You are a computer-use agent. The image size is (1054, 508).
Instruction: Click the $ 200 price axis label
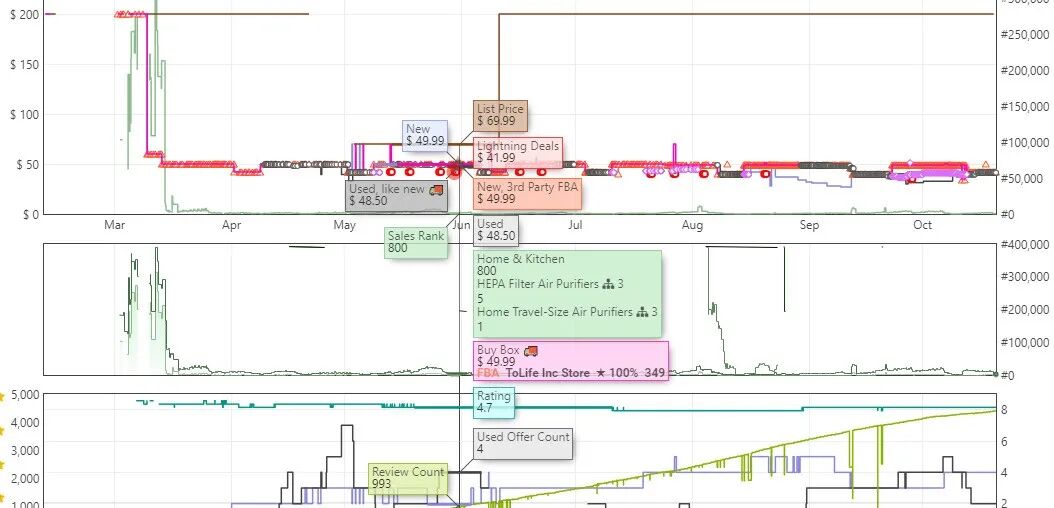tap(23, 14)
